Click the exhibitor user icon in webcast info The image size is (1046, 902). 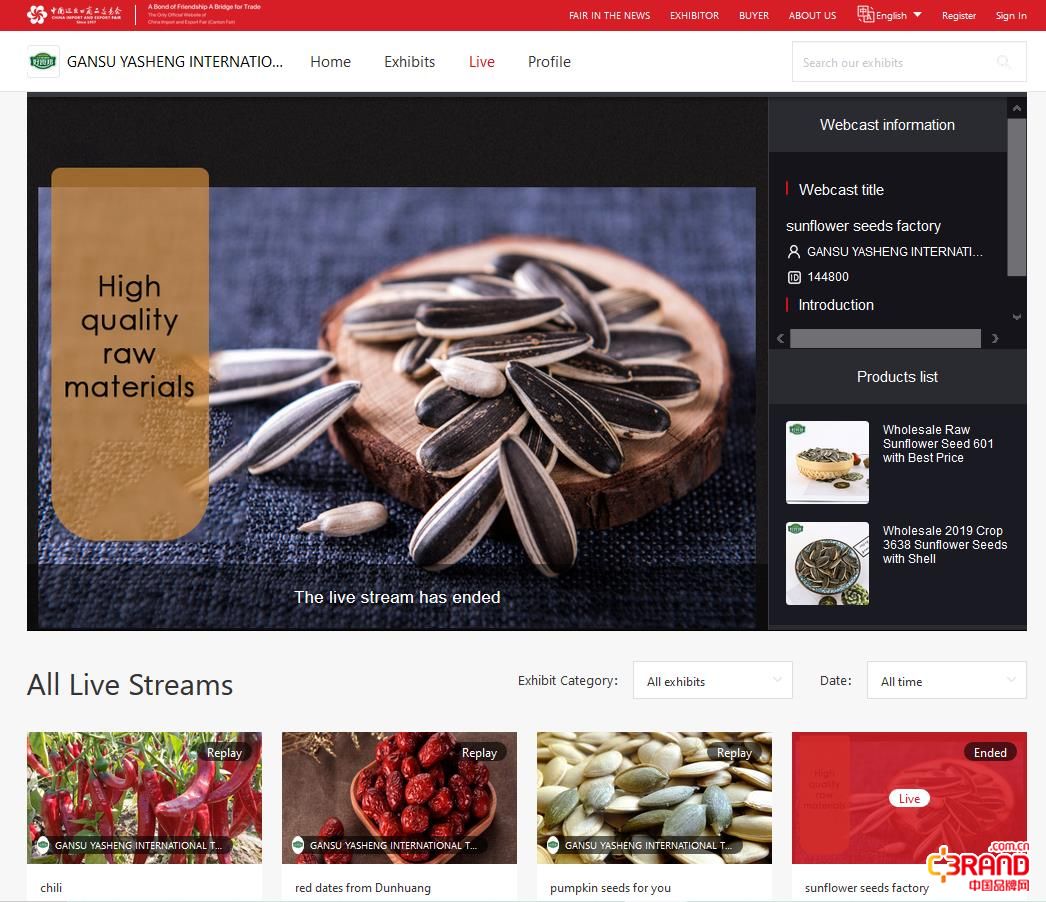click(x=794, y=252)
